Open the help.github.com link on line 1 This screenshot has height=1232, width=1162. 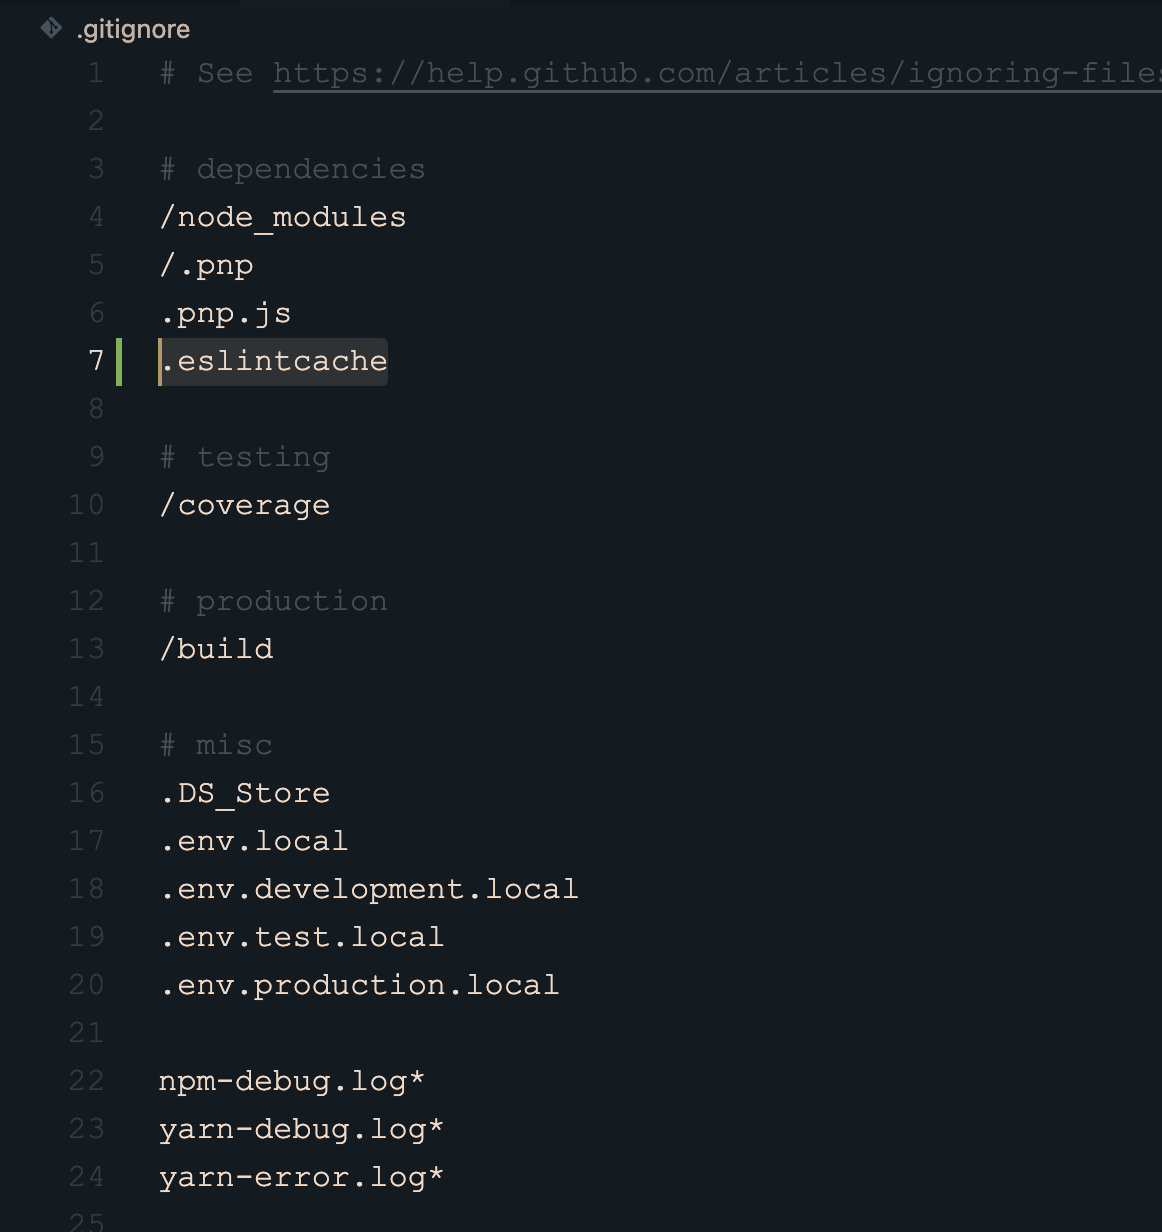[x=717, y=73]
